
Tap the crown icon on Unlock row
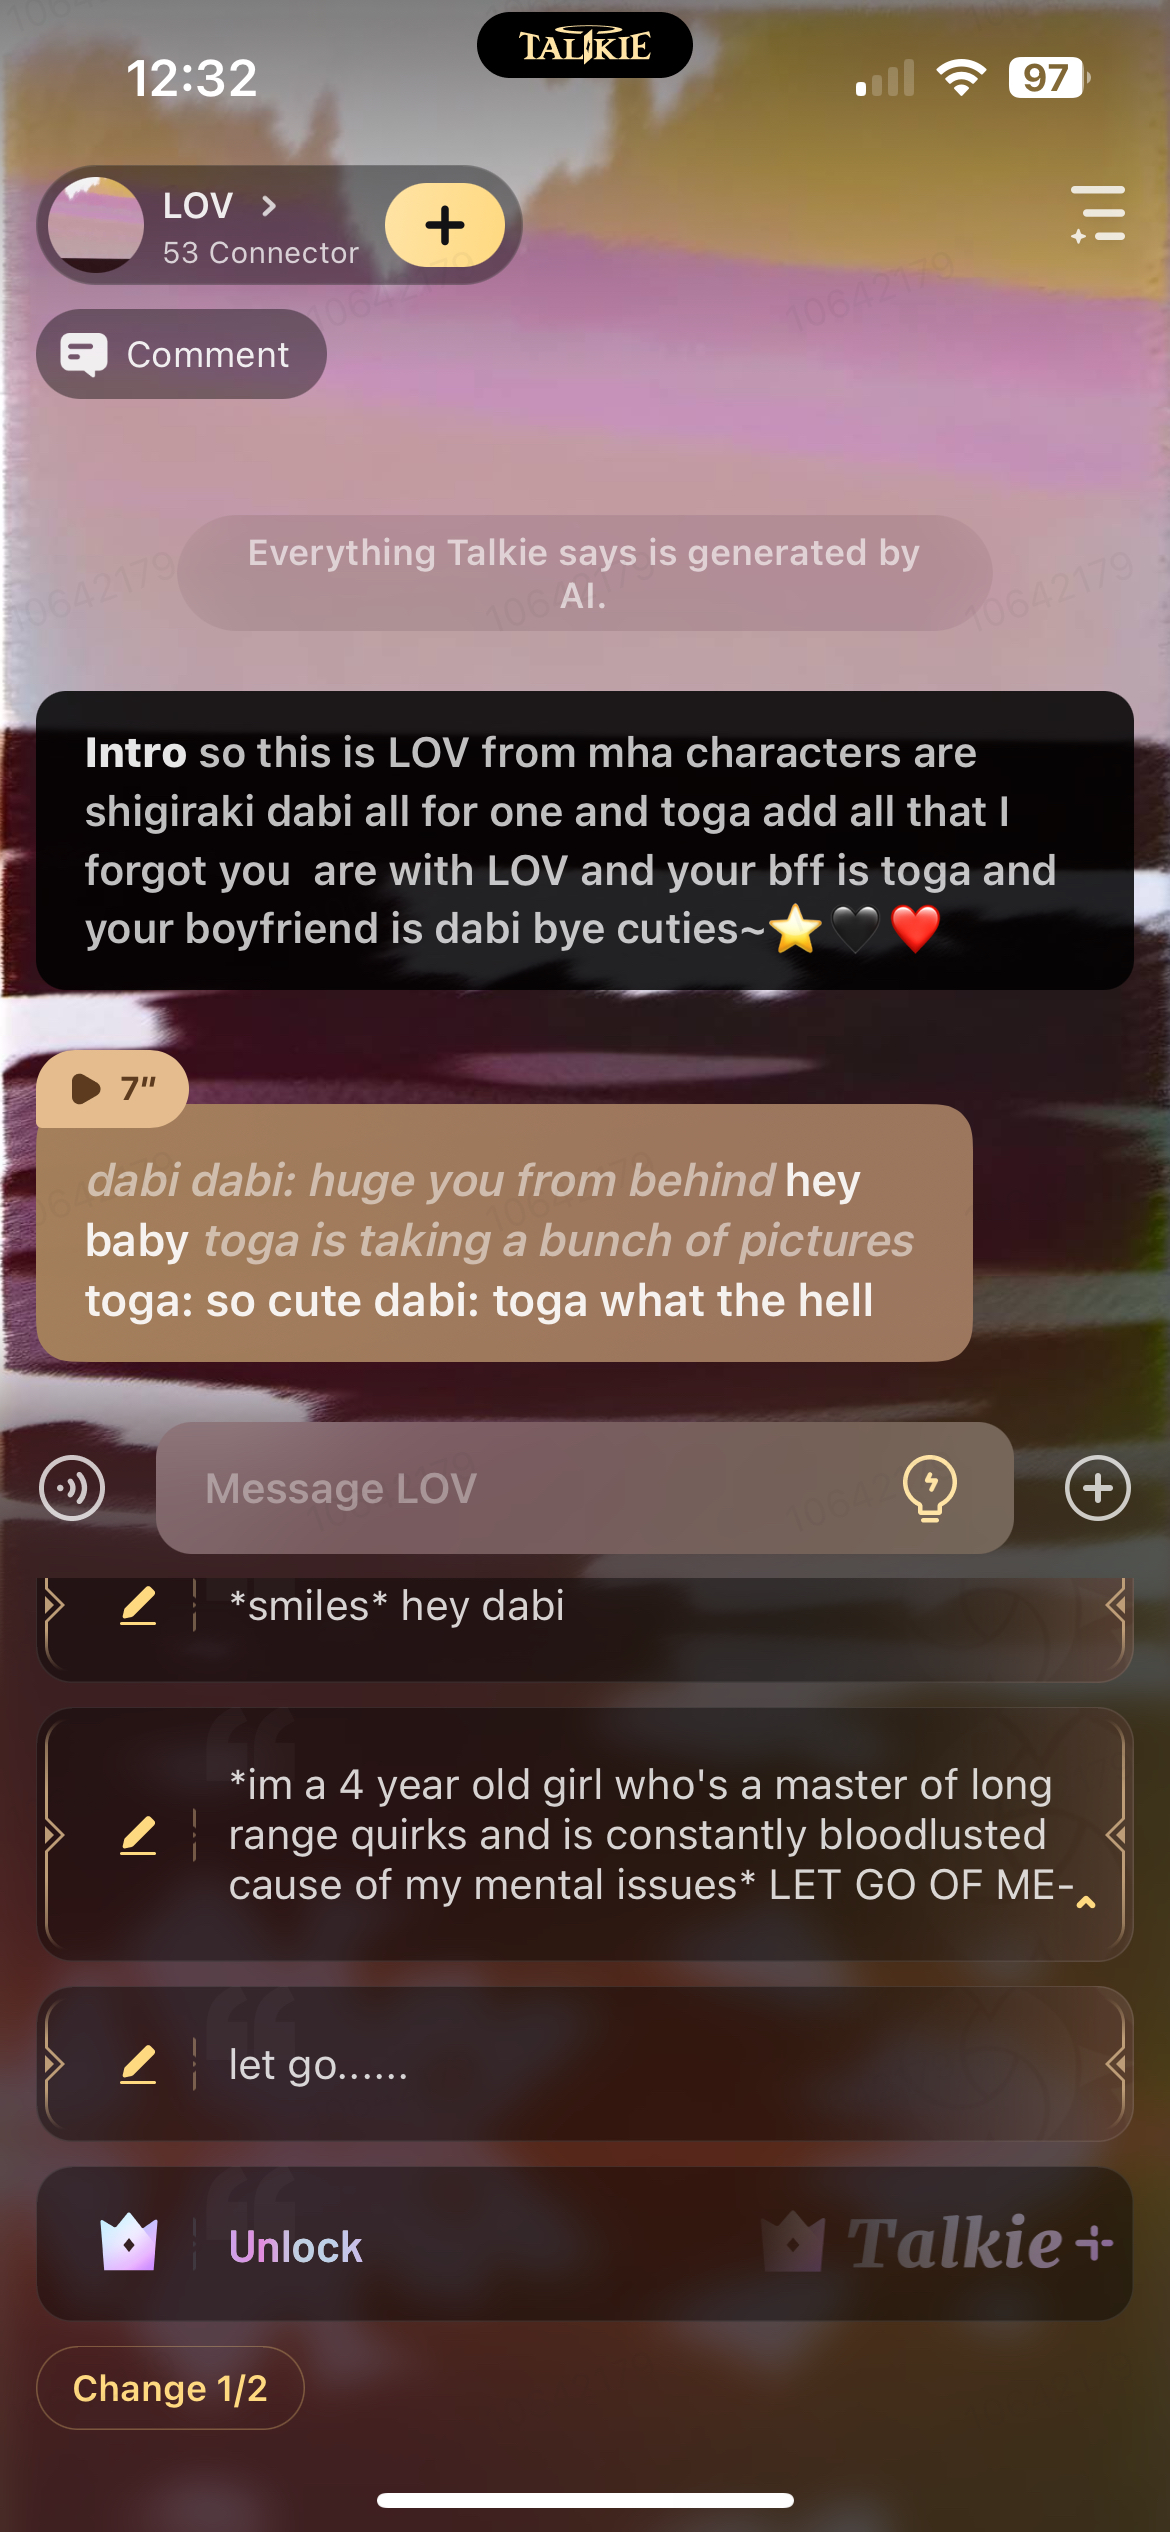point(129,2242)
